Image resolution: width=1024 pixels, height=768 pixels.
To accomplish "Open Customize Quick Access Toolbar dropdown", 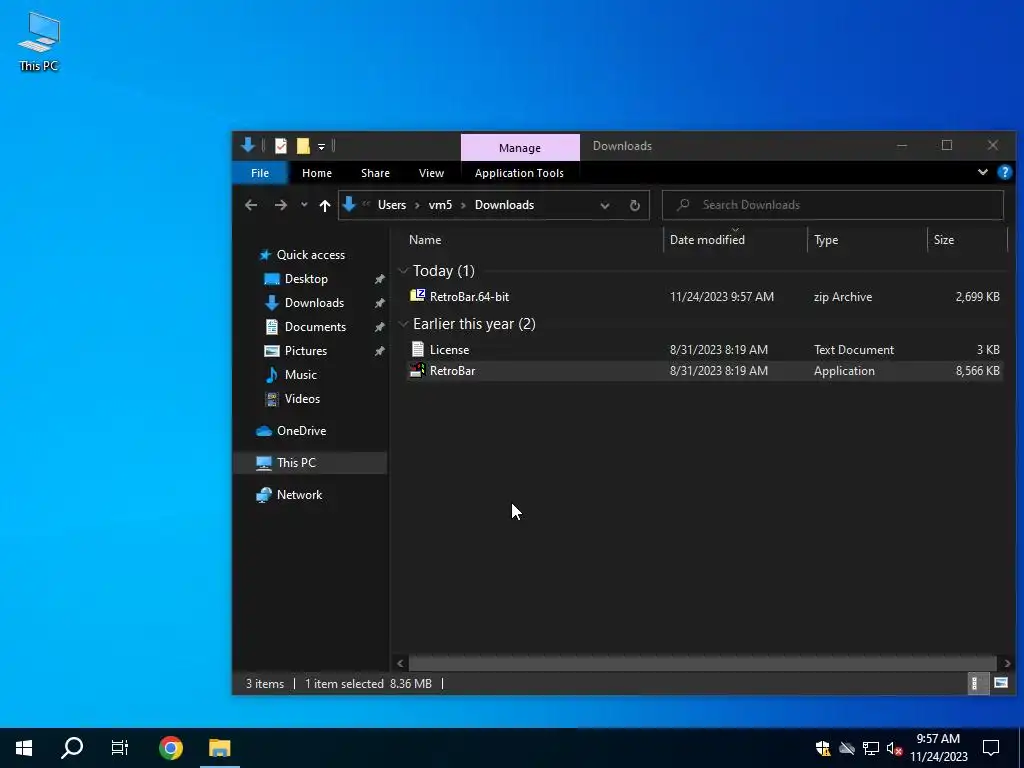I will 321,146.
